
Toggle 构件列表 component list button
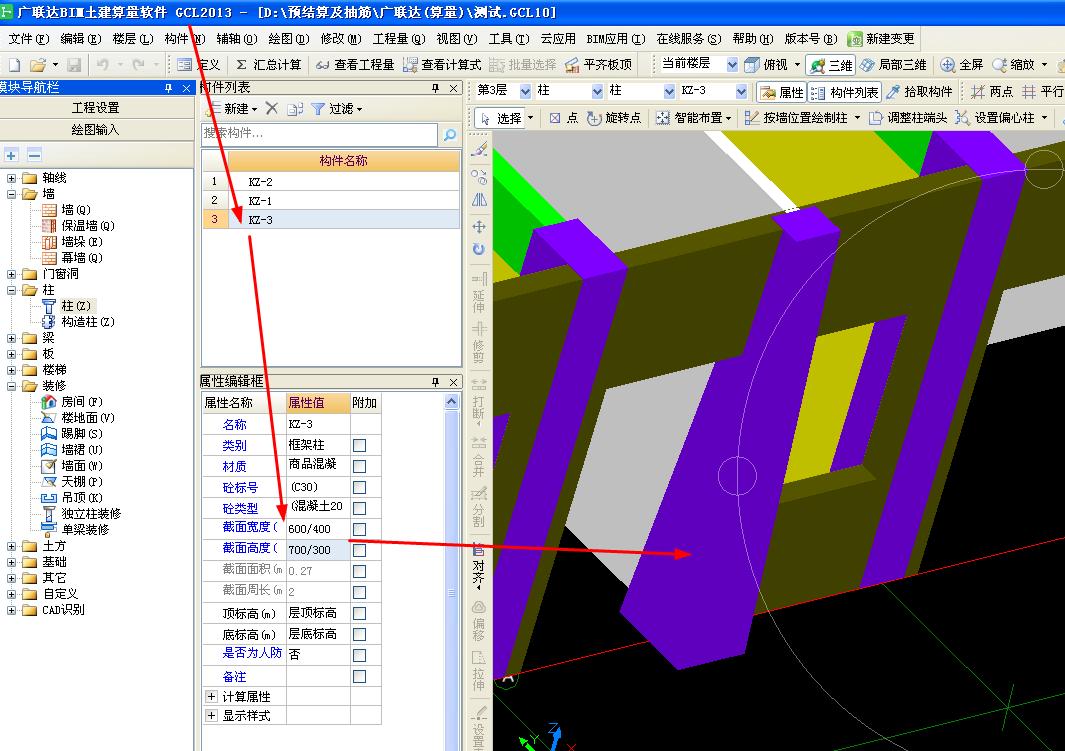pos(845,92)
